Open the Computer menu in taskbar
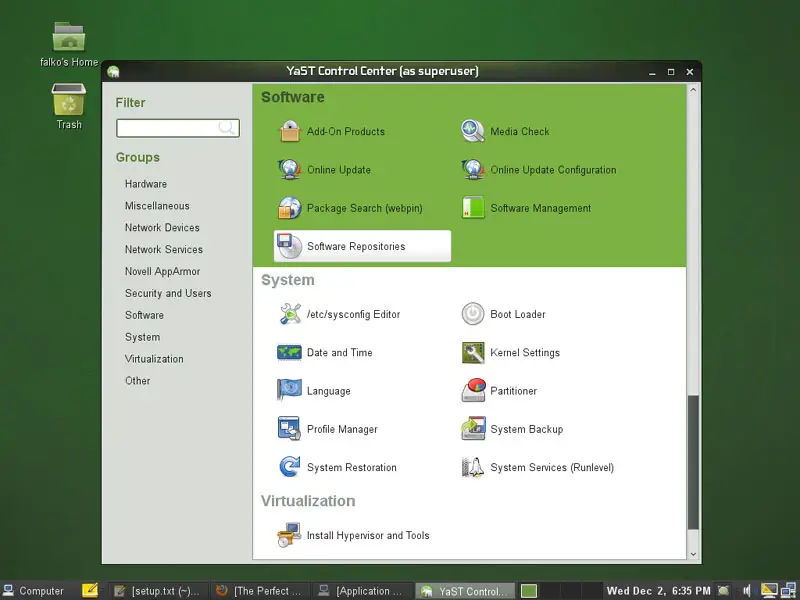 (34, 591)
